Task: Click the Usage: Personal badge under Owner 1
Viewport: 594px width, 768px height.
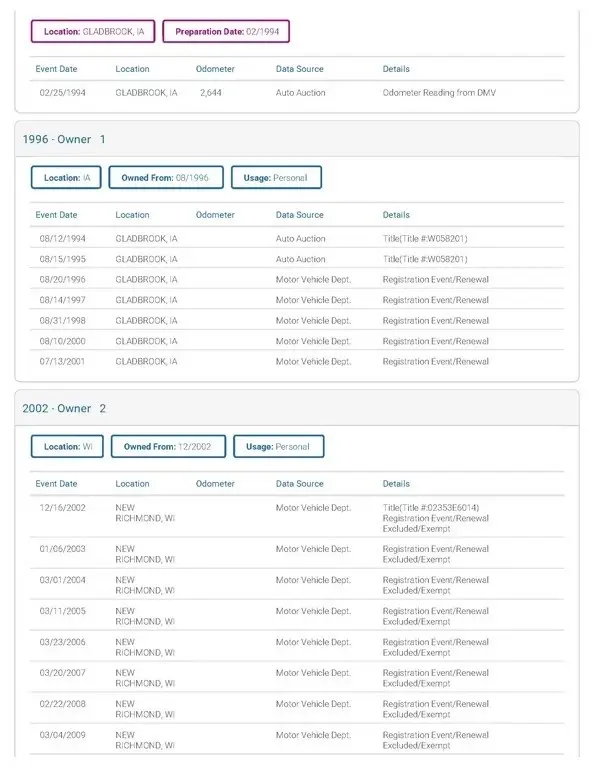Action: coord(276,177)
